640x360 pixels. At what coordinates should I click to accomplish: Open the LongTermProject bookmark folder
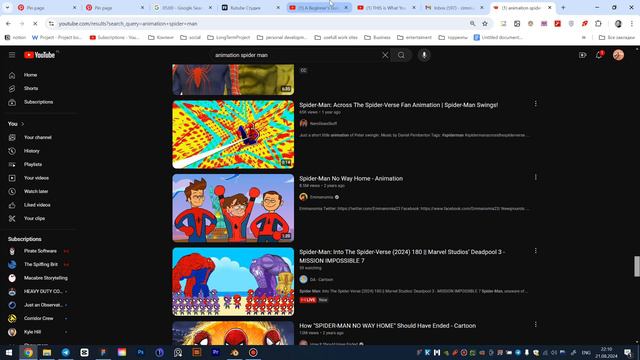229,38
